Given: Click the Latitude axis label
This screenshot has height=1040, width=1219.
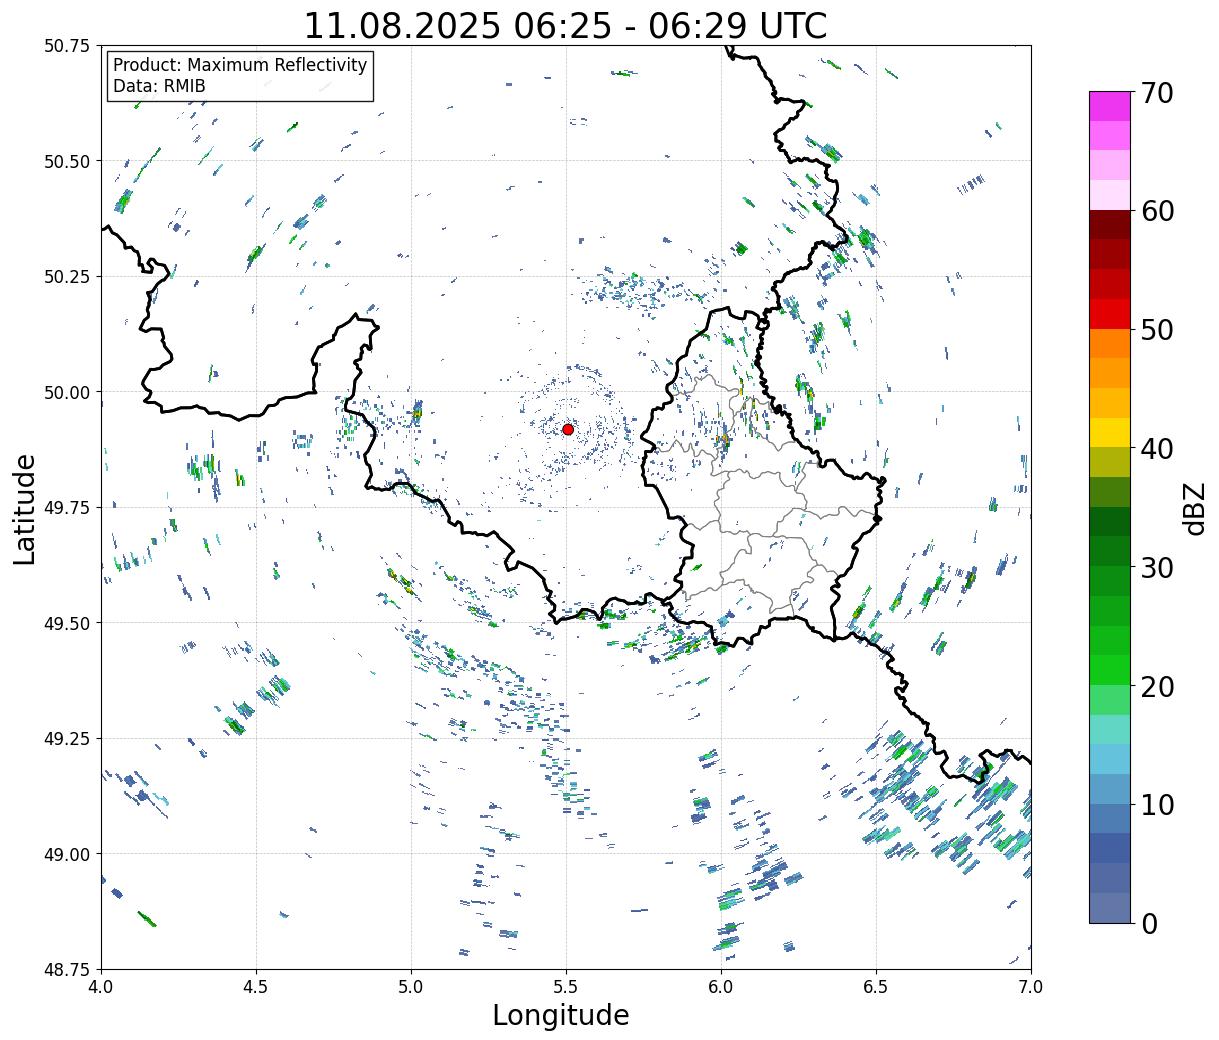Looking at the screenshot, I should (25, 508).
